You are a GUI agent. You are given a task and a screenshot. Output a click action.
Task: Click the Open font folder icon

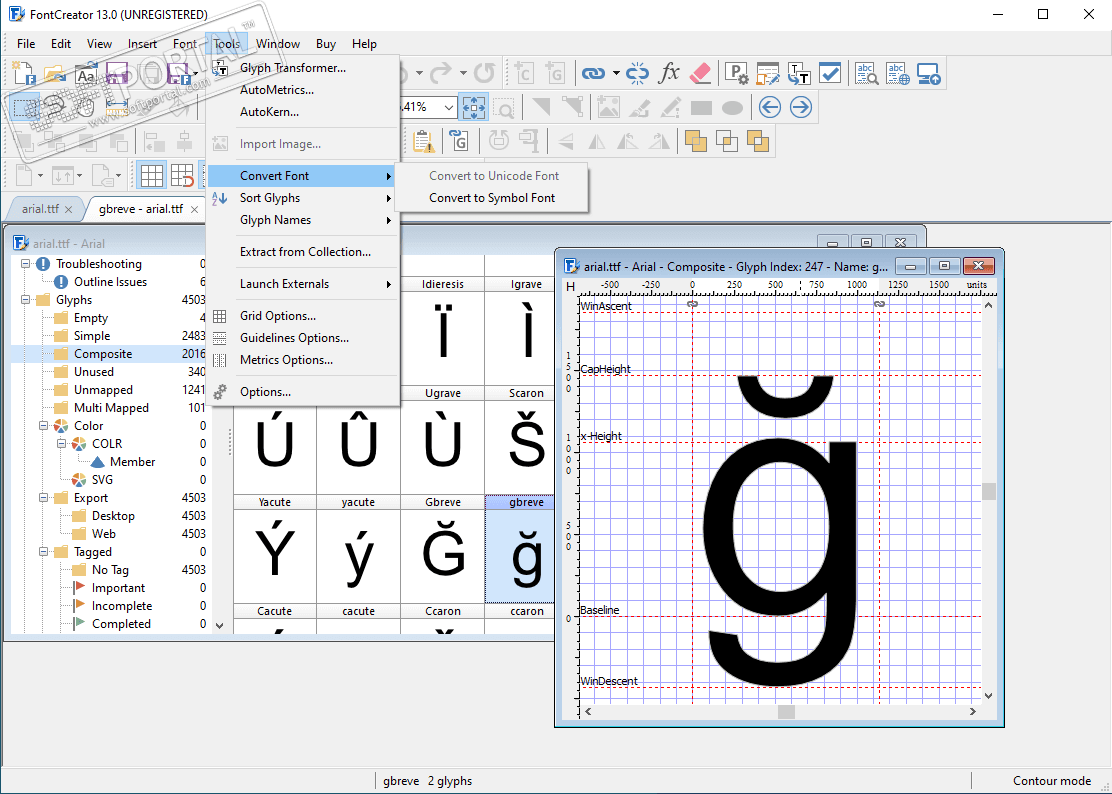click(x=55, y=73)
